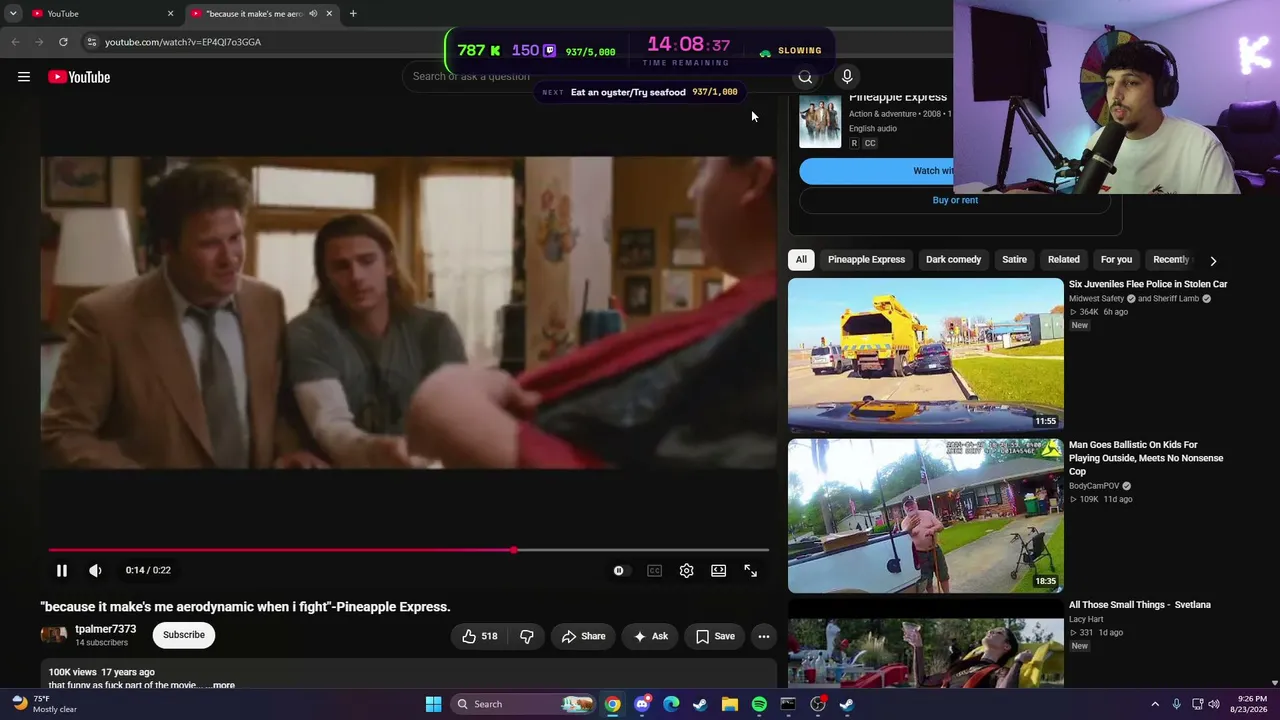1280x720 pixels.
Task: Click the Windows taskbar Search box
Action: (524, 704)
